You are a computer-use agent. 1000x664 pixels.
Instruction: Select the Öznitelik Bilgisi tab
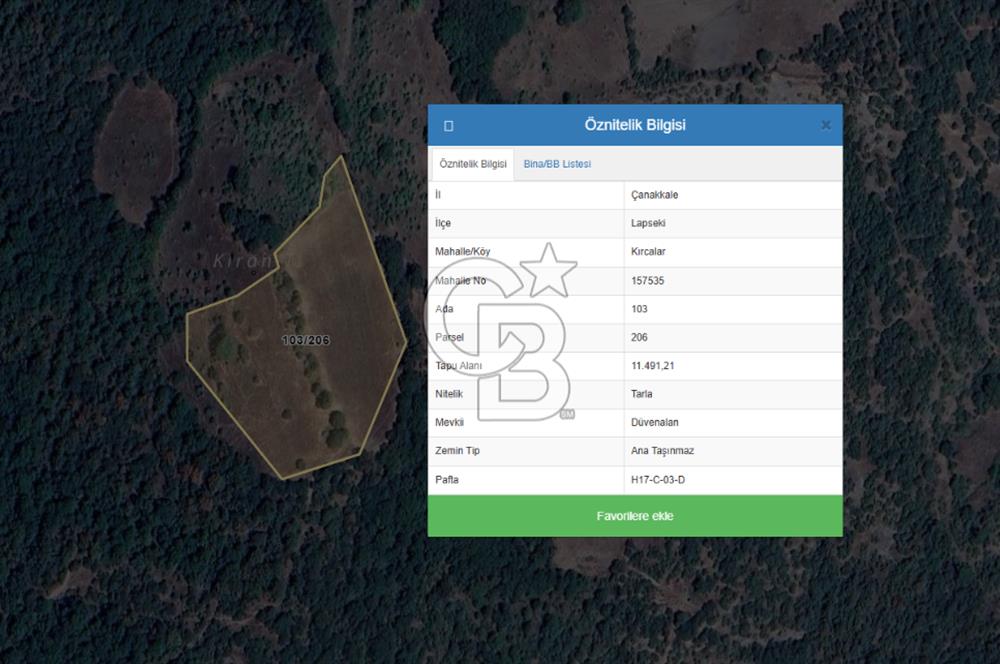pos(473,164)
